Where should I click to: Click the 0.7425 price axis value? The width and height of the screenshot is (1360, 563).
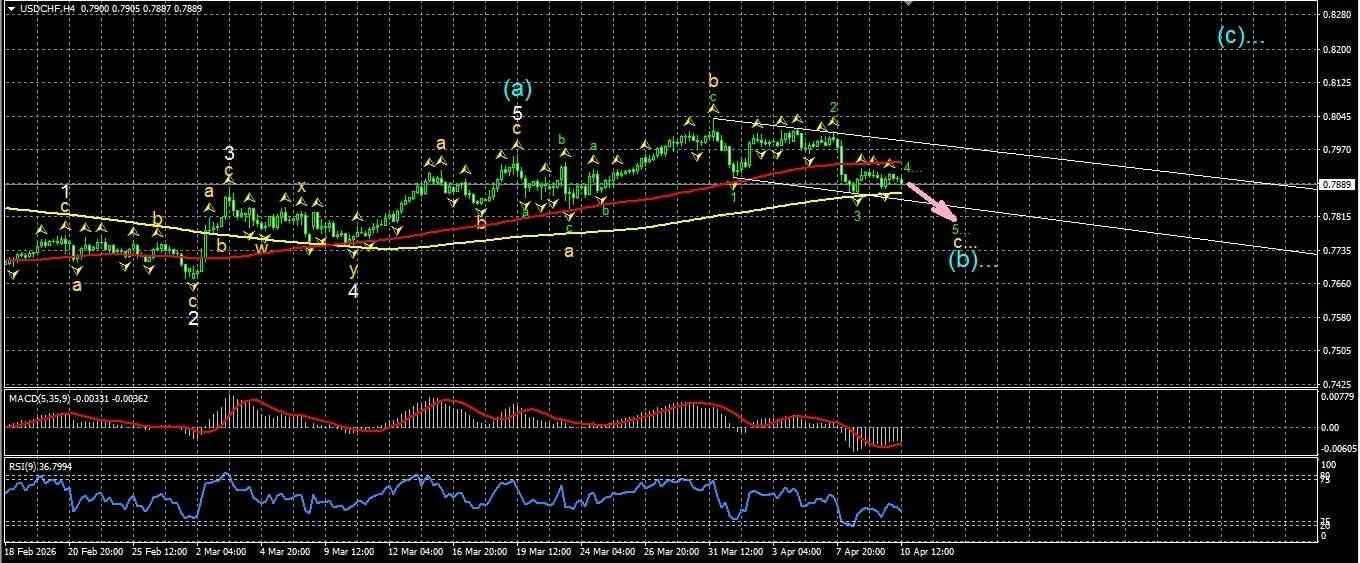[x=1336, y=384]
